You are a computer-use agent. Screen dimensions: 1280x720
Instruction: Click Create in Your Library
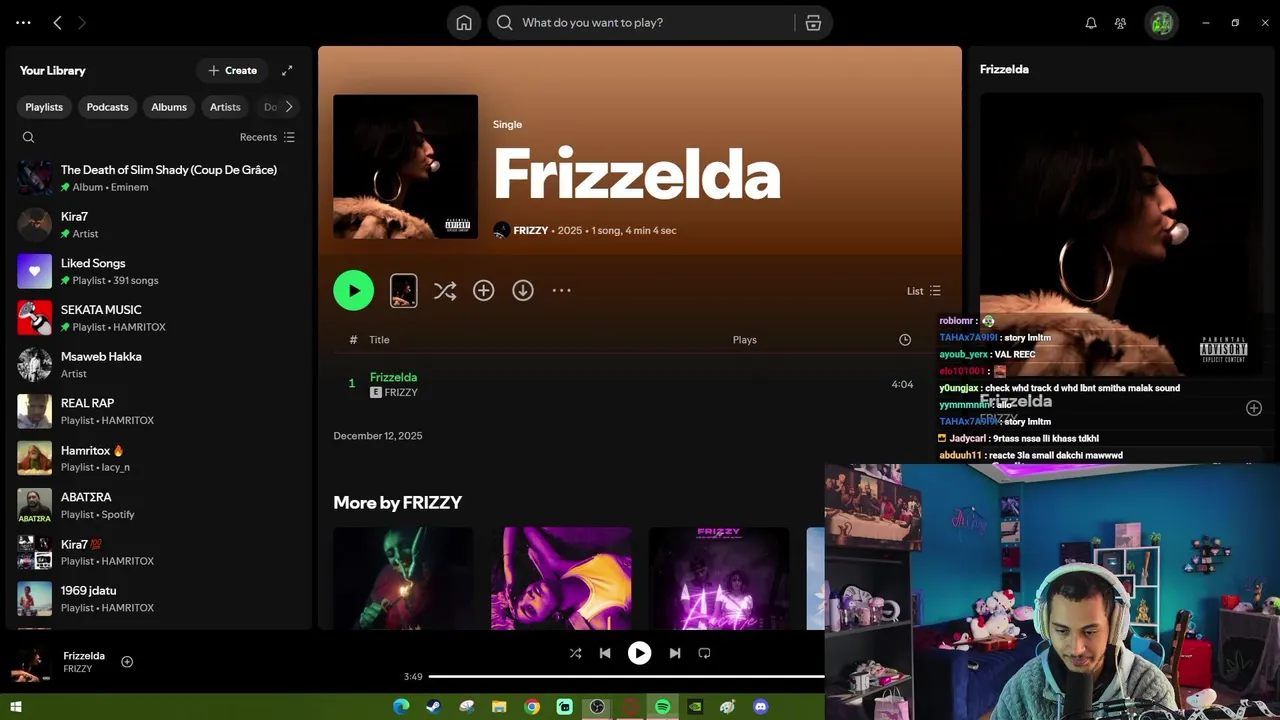point(233,70)
